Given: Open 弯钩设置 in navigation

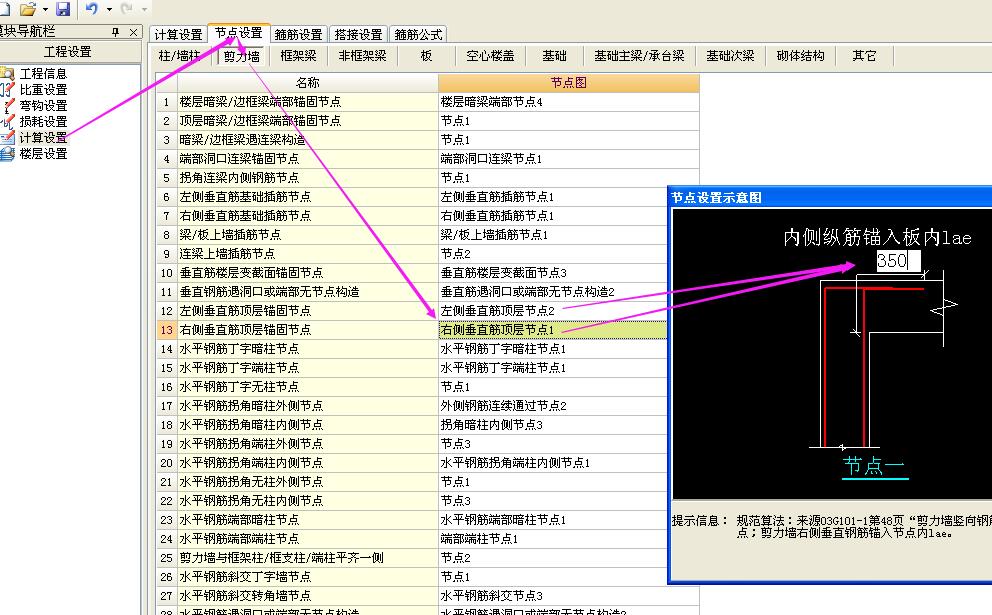Looking at the screenshot, I should (43, 106).
